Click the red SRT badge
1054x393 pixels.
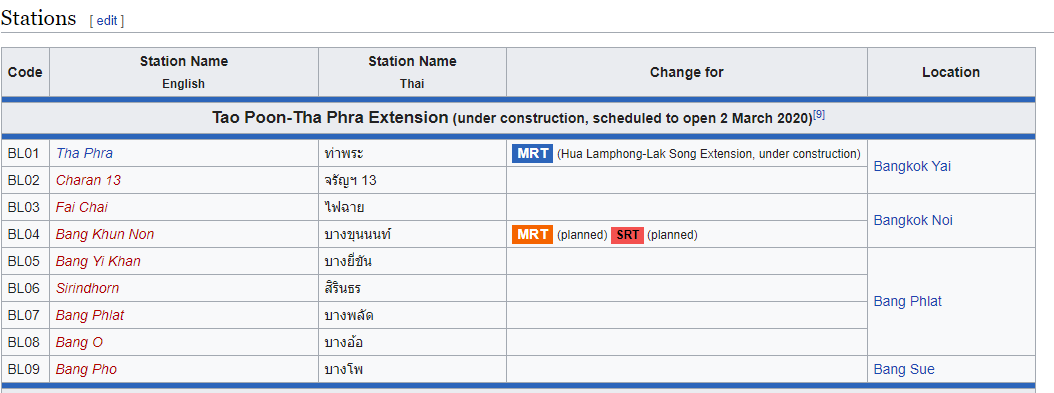click(627, 234)
